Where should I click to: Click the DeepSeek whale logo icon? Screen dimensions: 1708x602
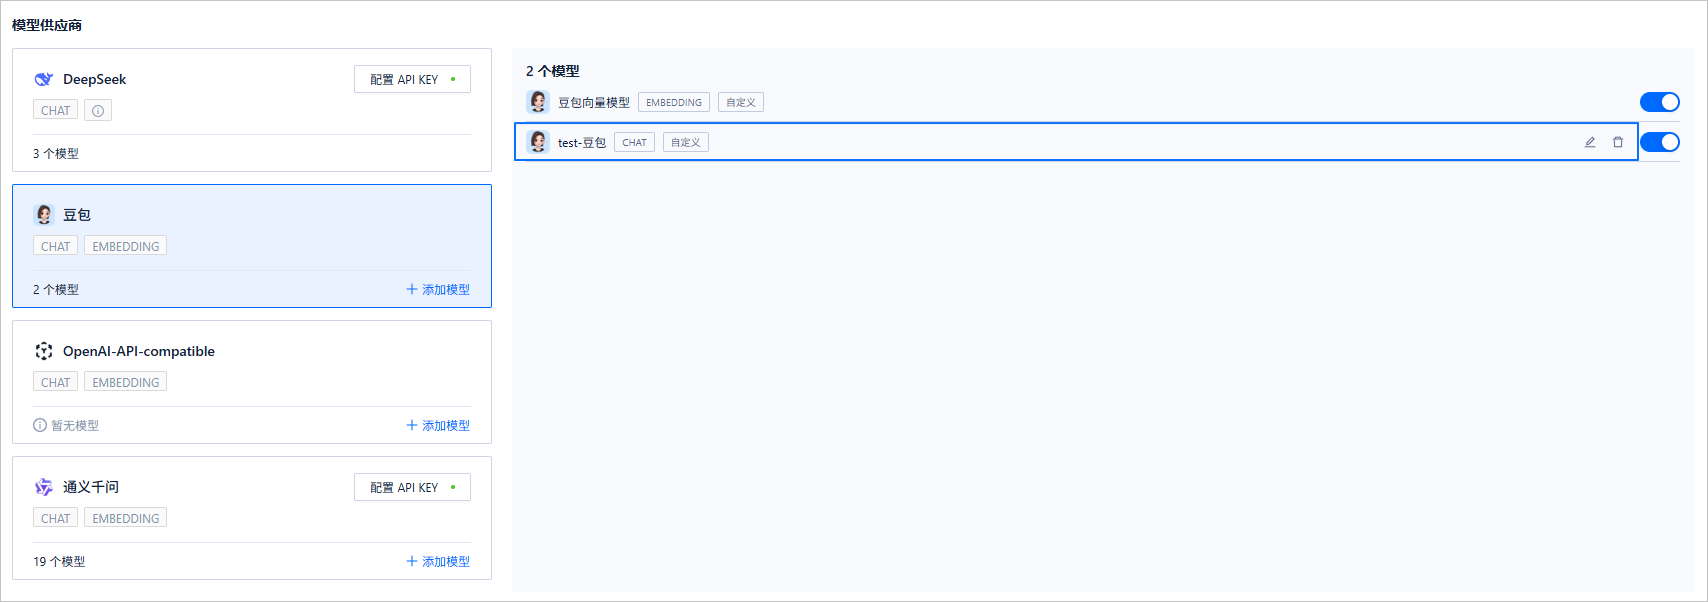click(x=44, y=79)
